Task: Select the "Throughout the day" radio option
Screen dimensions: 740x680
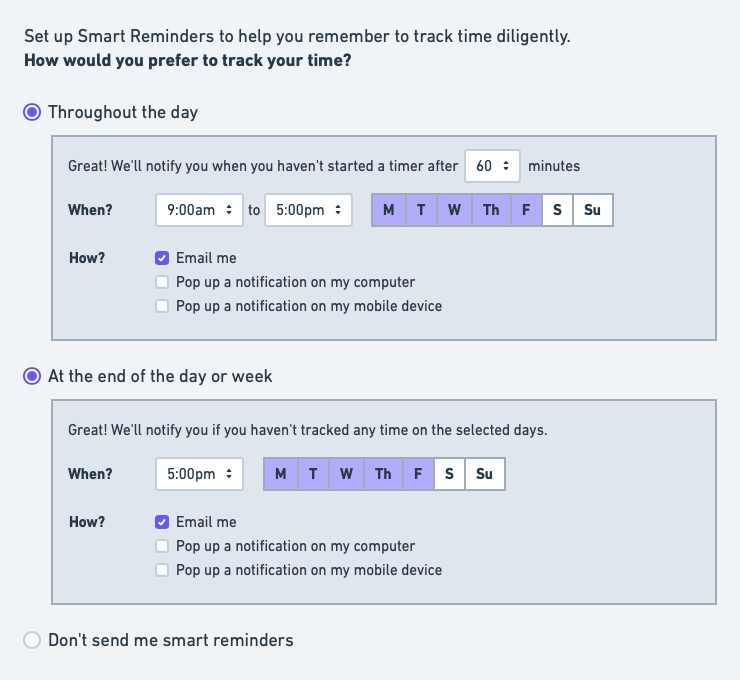Action: pyautogui.click(x=33, y=112)
